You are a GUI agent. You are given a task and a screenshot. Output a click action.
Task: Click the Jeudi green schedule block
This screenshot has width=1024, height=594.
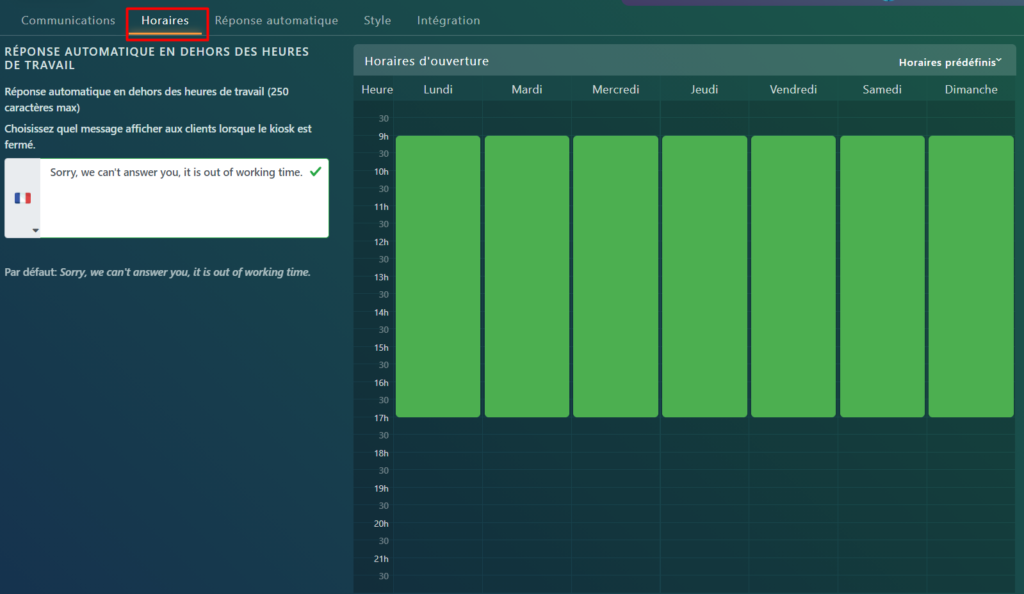pos(704,276)
